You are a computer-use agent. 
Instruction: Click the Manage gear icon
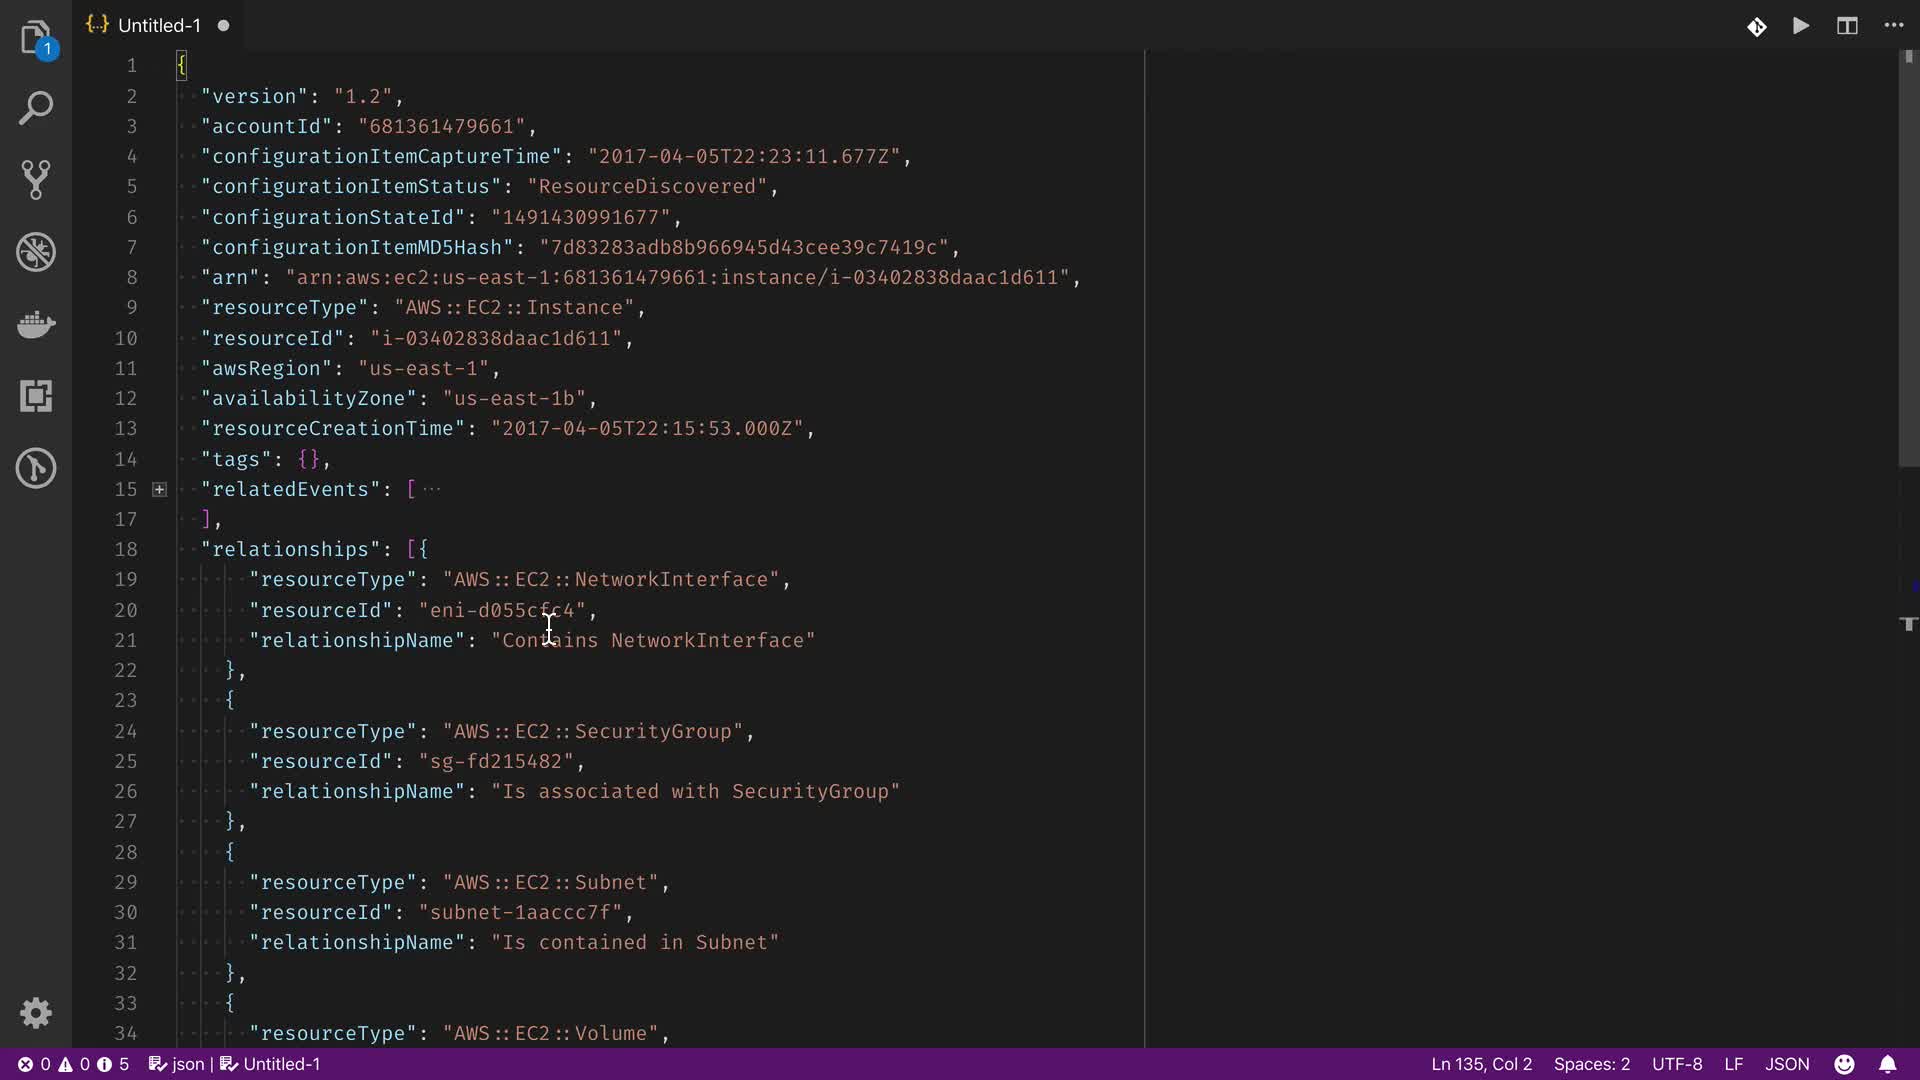36,1013
